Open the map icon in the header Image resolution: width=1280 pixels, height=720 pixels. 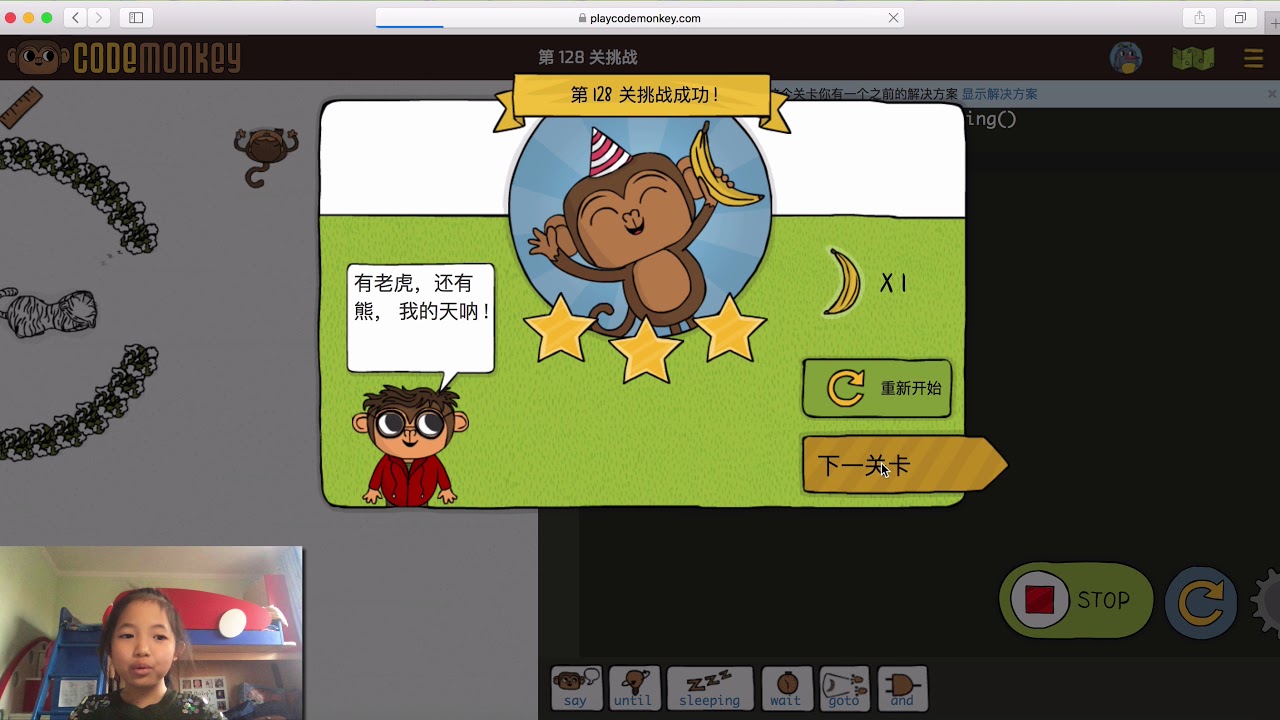(1193, 58)
